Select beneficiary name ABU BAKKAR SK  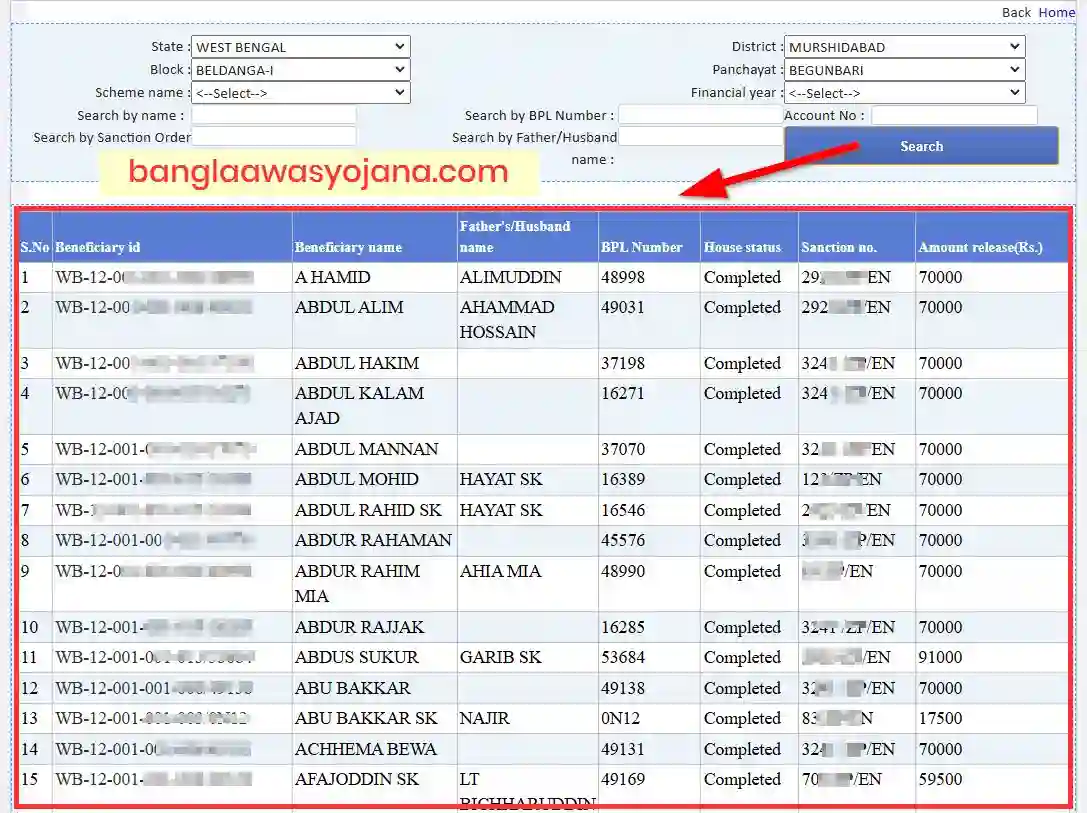coord(366,718)
